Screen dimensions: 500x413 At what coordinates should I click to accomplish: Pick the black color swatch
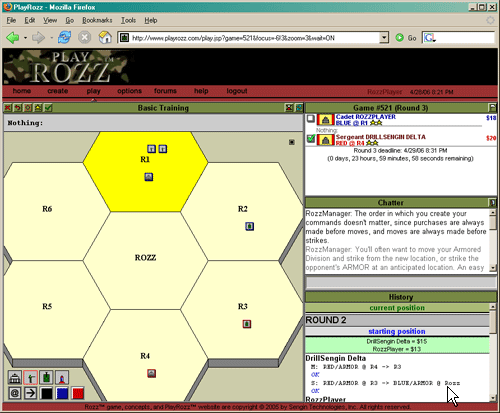click(x=46, y=393)
